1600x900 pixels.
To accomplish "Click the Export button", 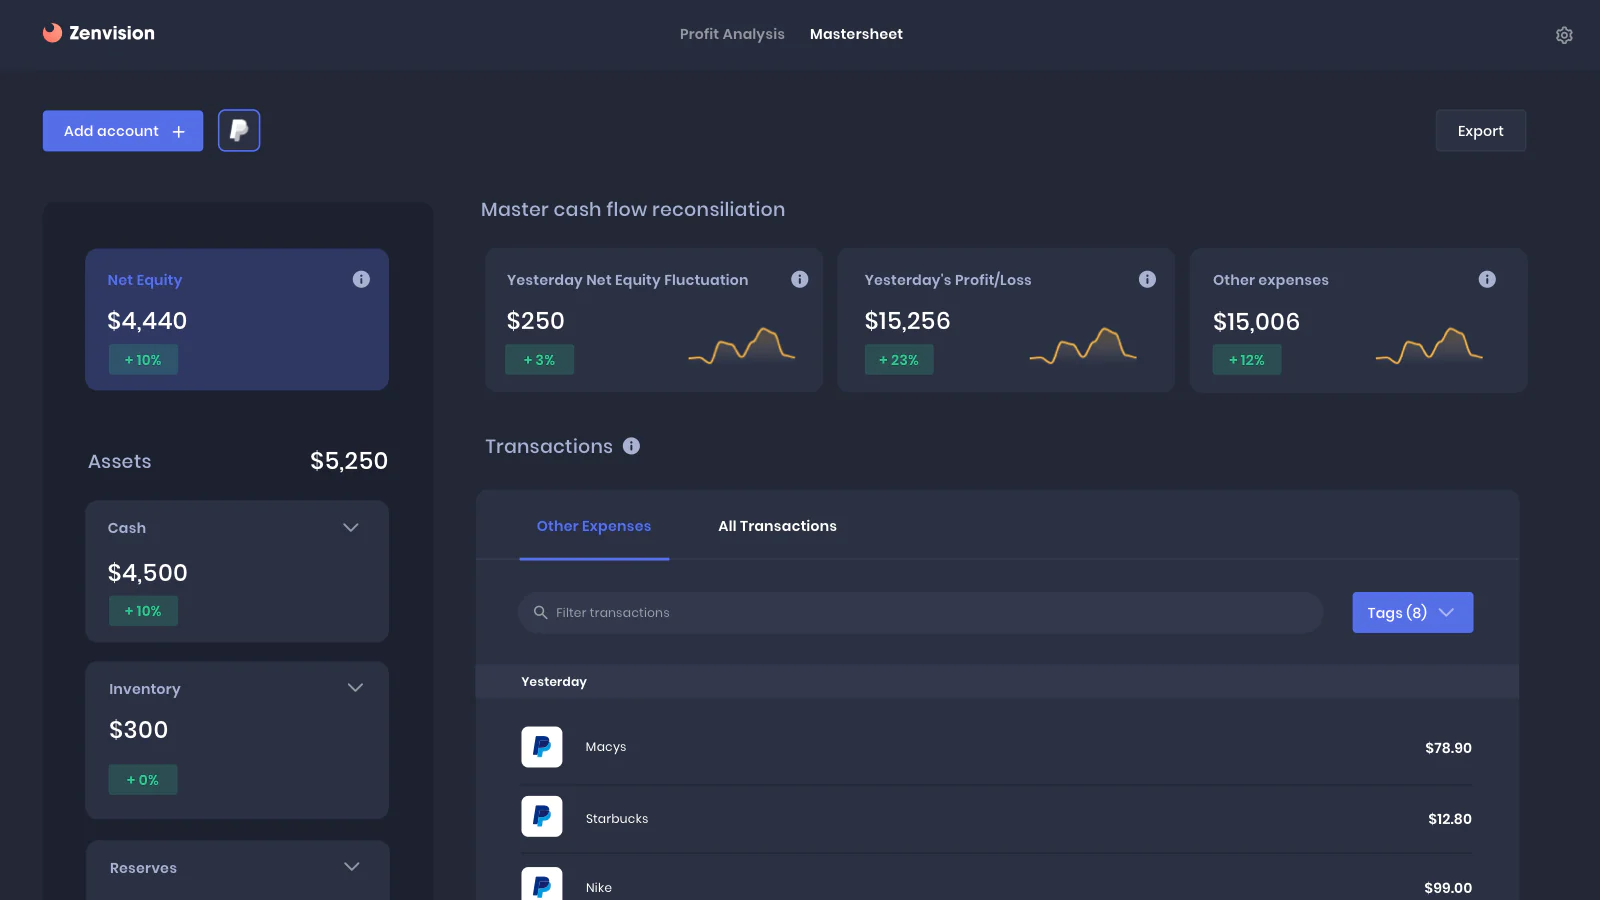I will point(1481,131).
